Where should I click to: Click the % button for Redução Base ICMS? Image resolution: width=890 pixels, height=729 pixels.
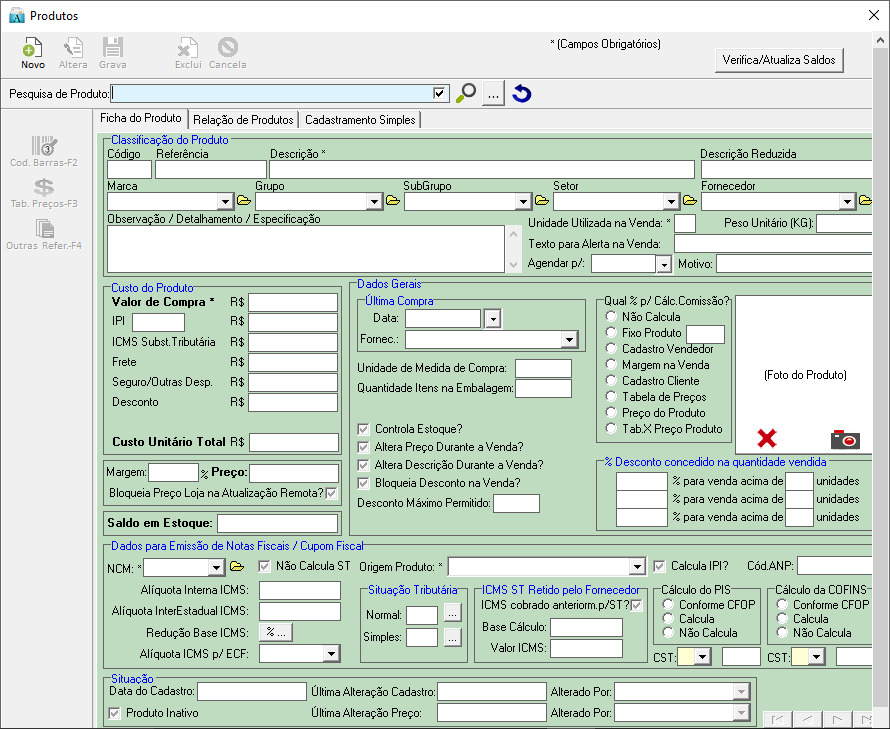tap(274, 632)
